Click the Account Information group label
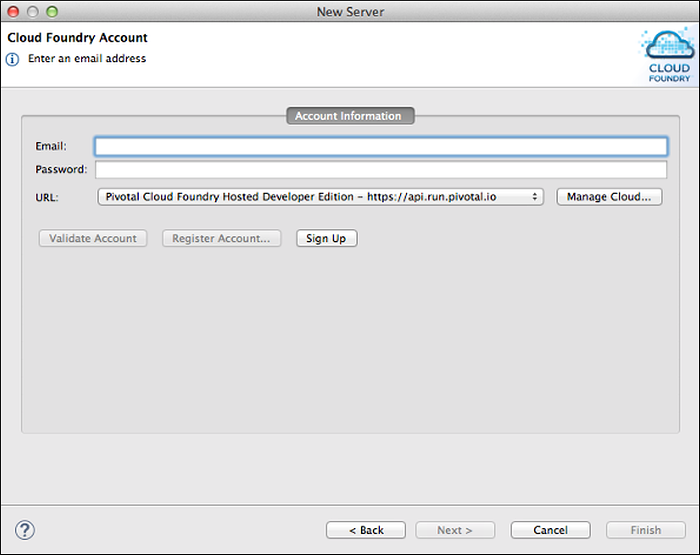Image resolution: width=700 pixels, height=555 pixels. pos(350,116)
